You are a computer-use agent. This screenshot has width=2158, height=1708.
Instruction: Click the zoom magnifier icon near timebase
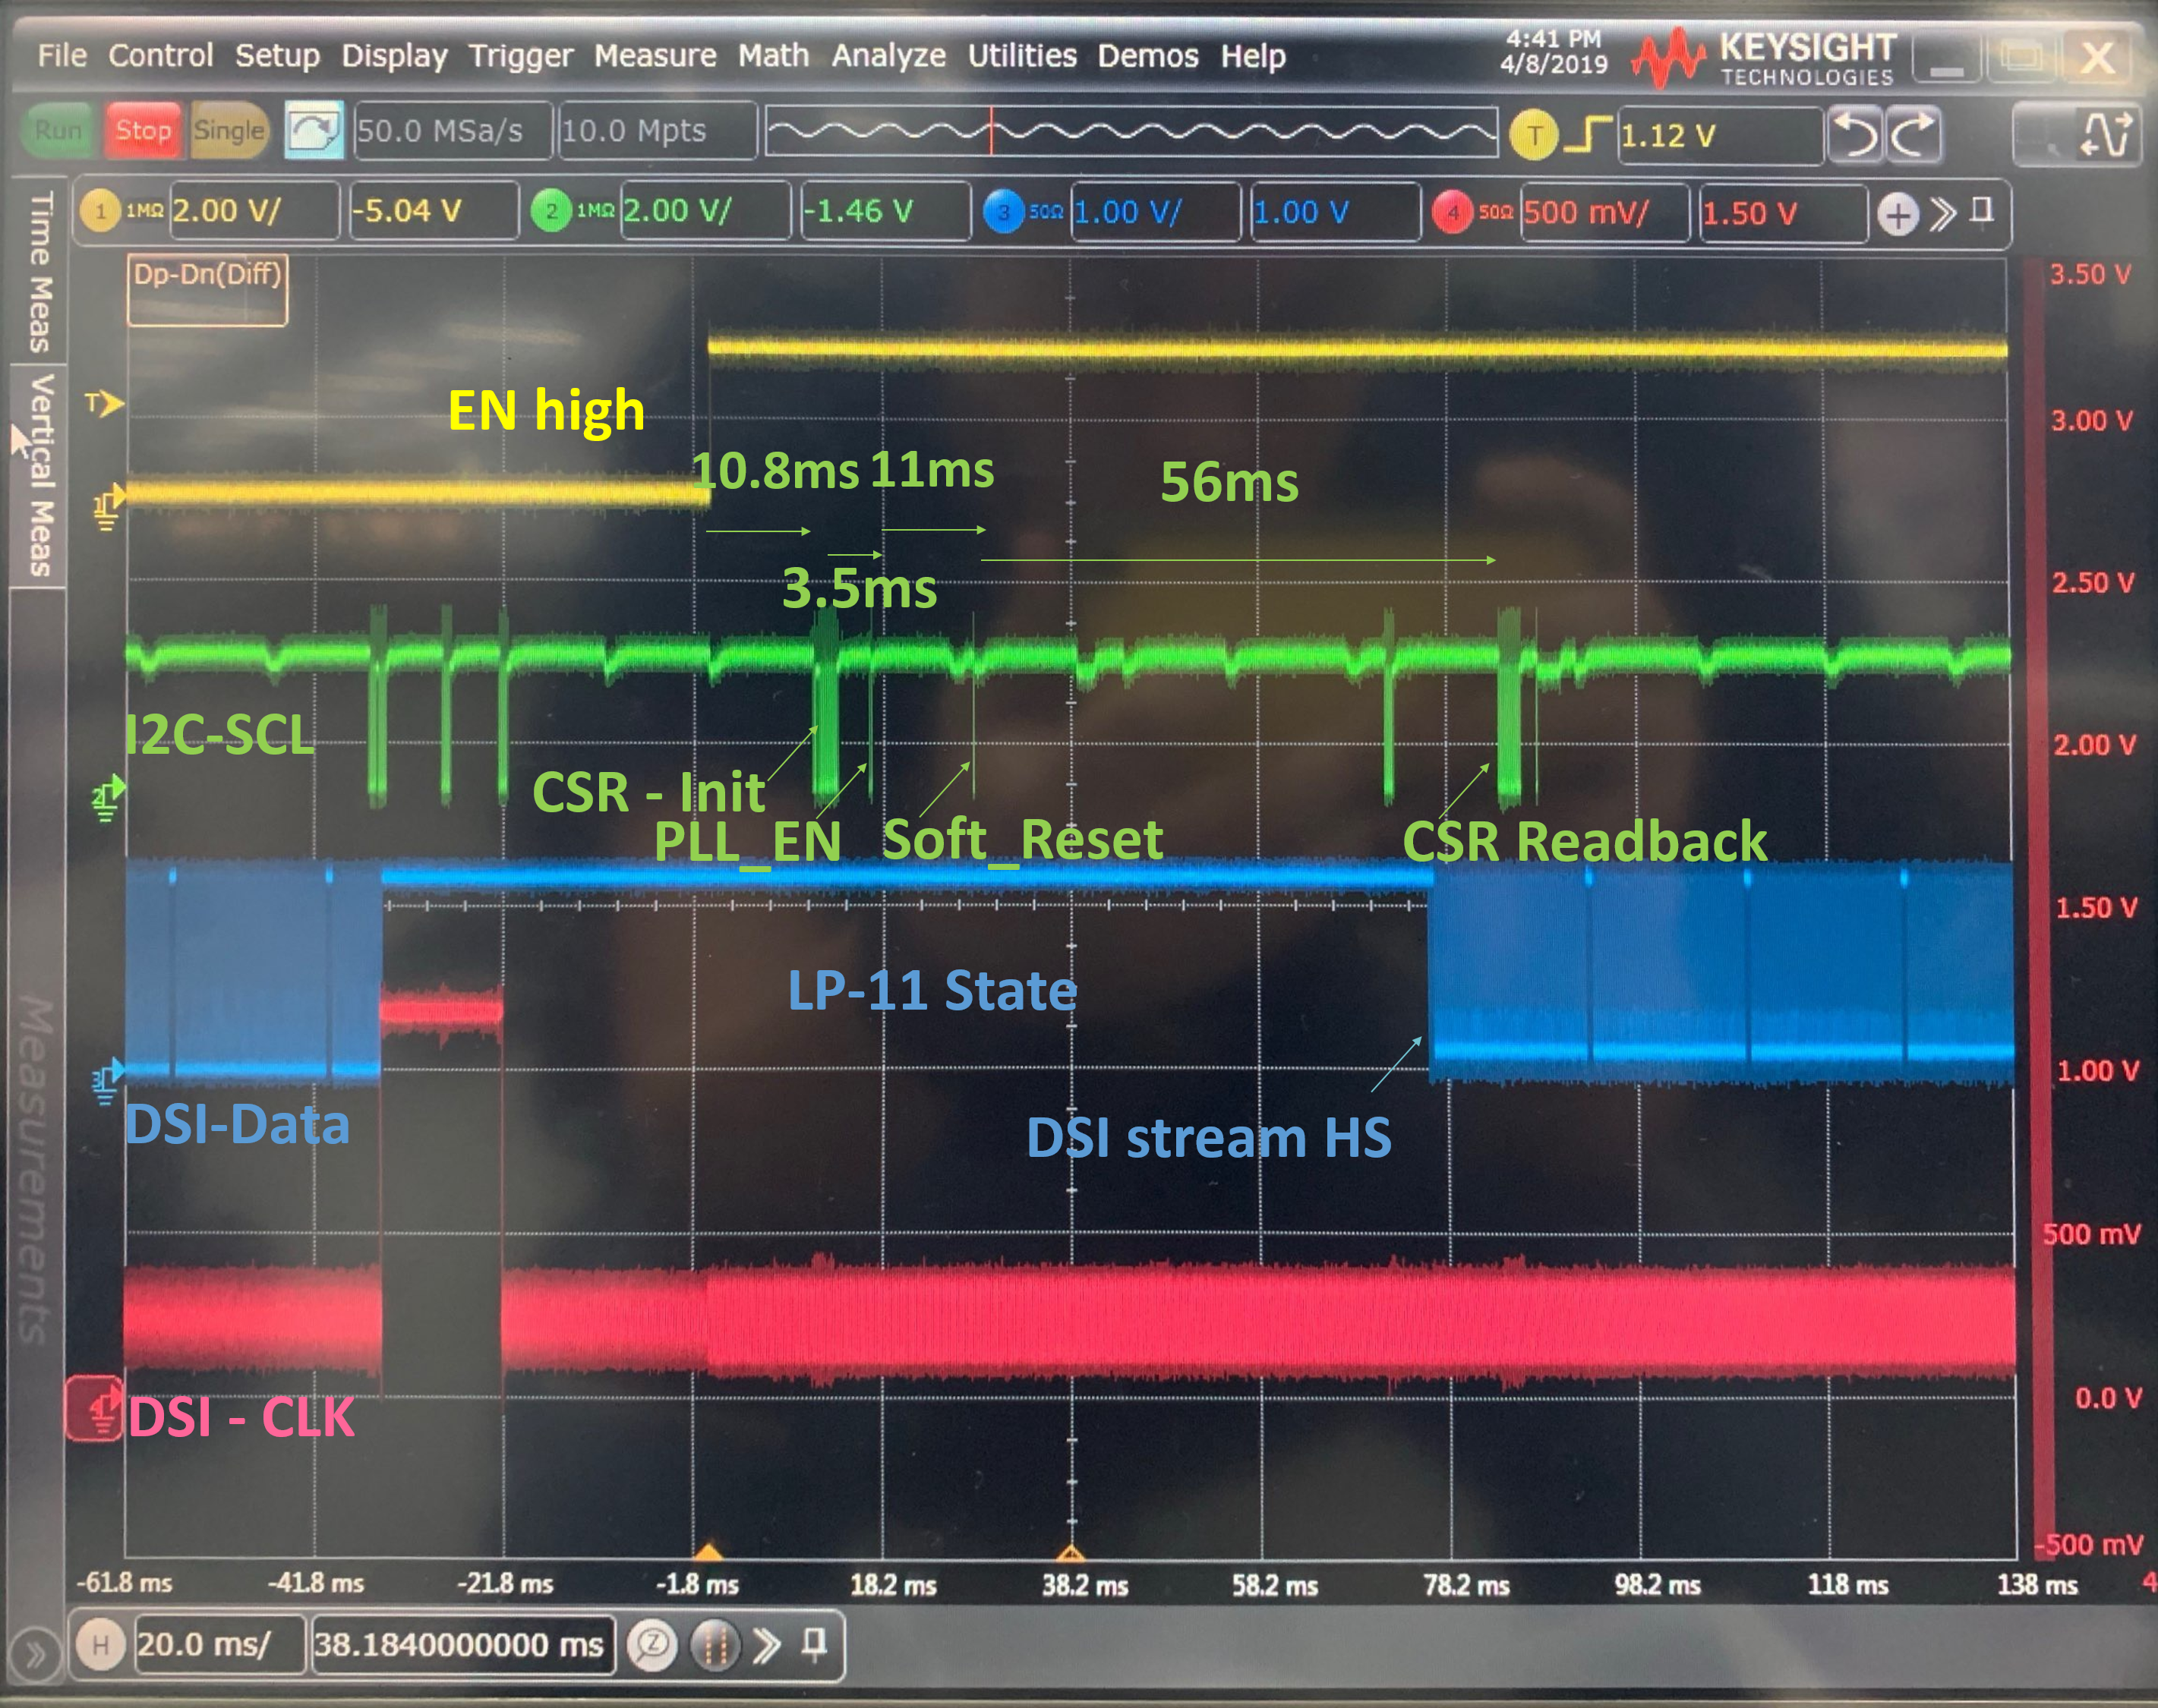(652, 1644)
